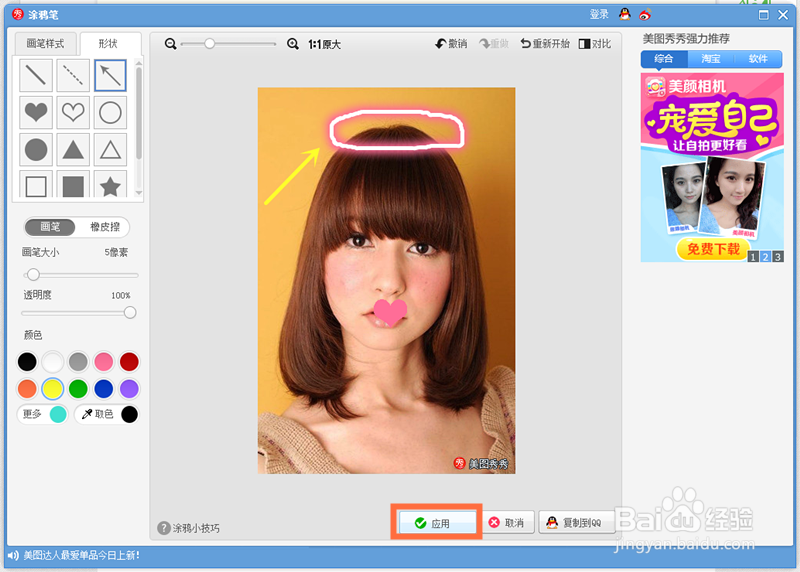Switch to the 形状 tab
This screenshot has width=800, height=572.
[x=108, y=44]
